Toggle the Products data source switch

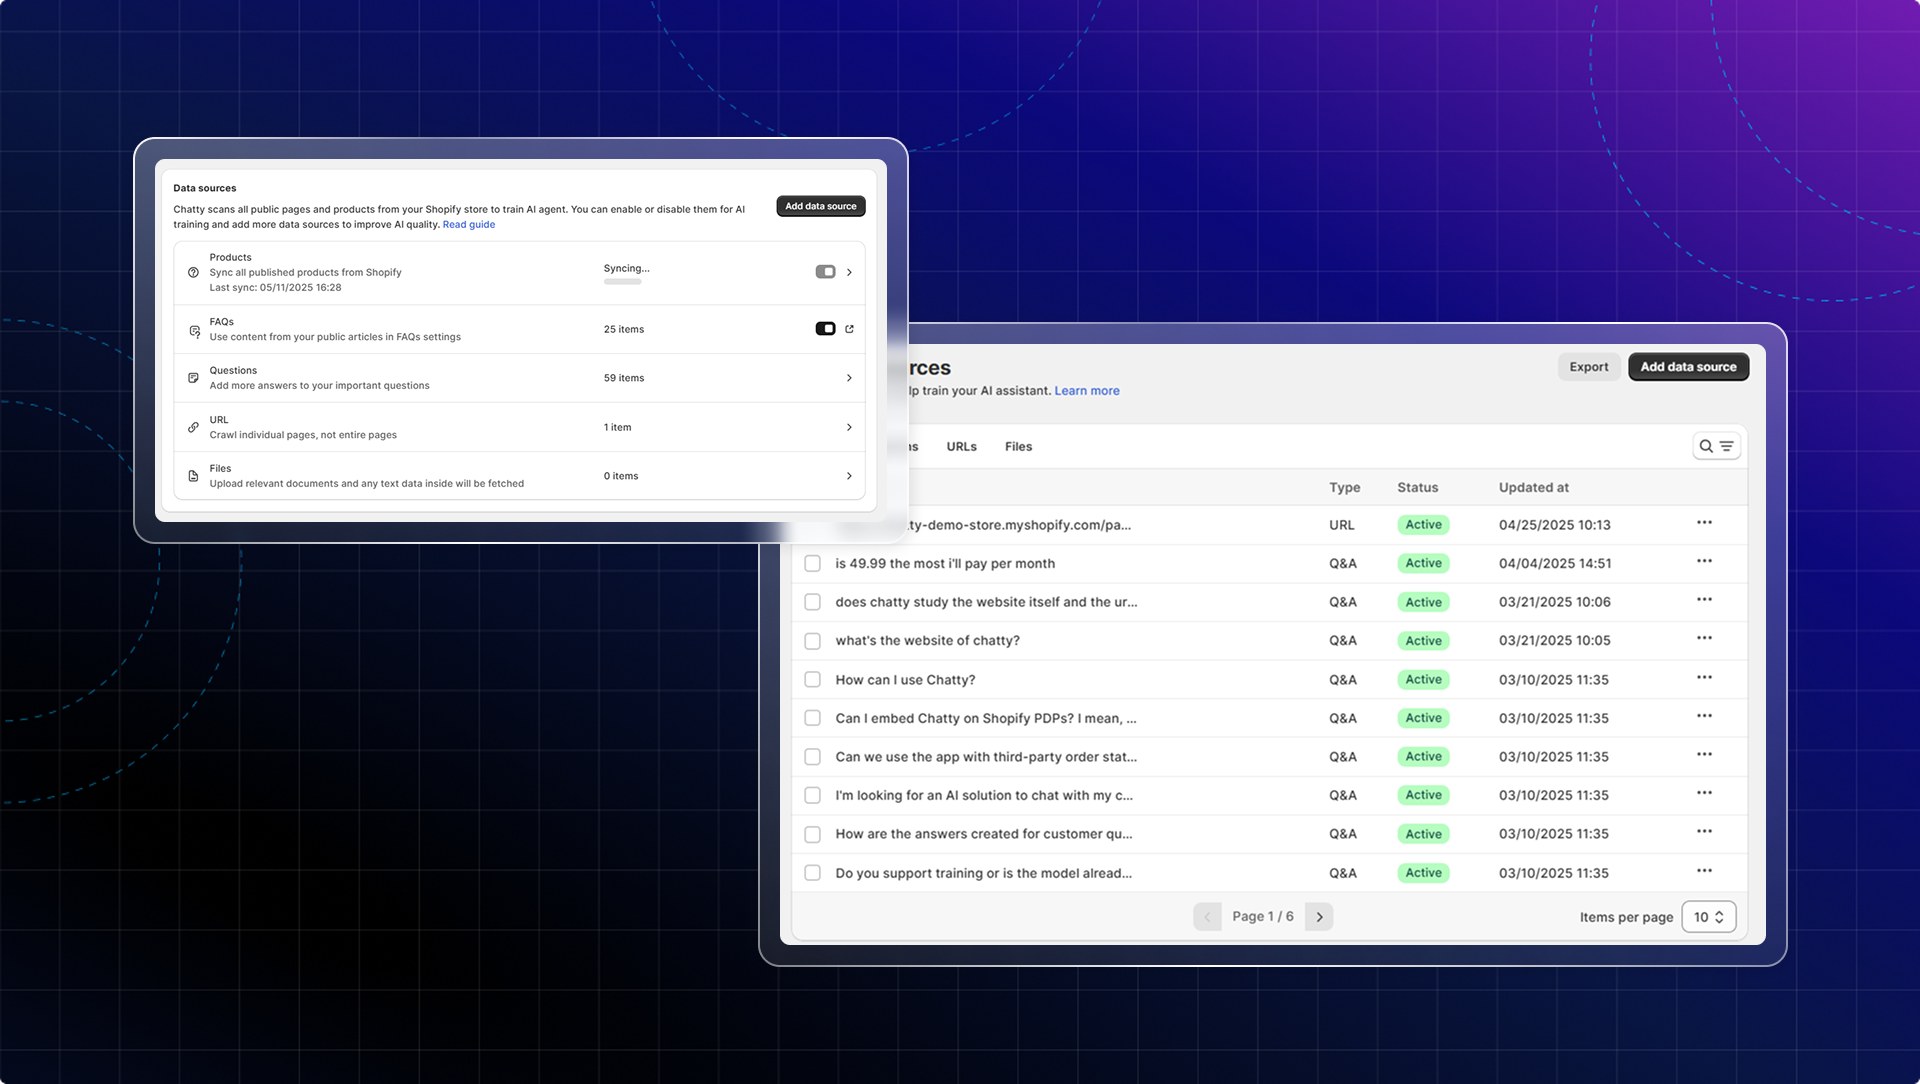825,272
